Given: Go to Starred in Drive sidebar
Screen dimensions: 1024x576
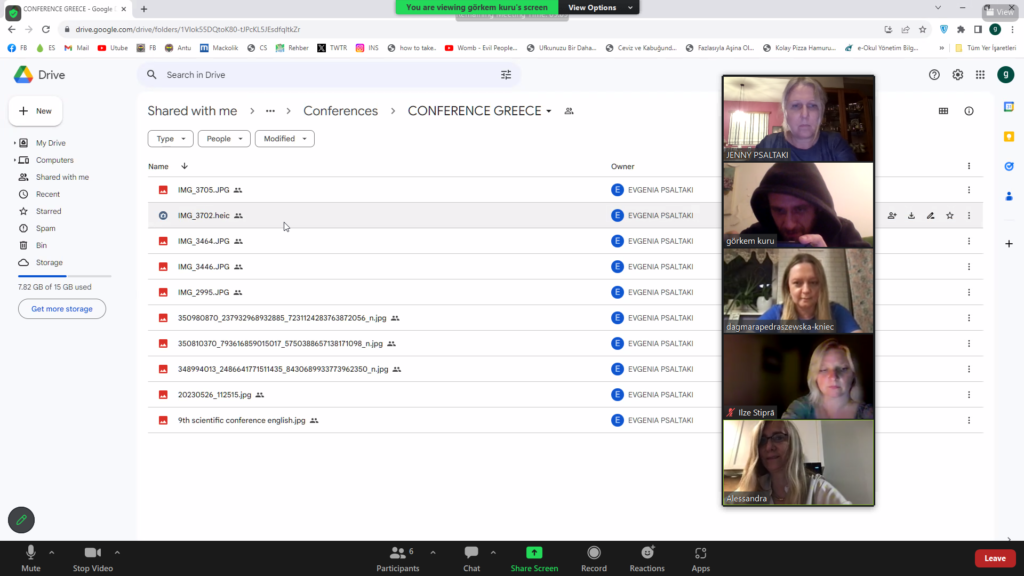Looking at the screenshot, I should (x=49, y=211).
